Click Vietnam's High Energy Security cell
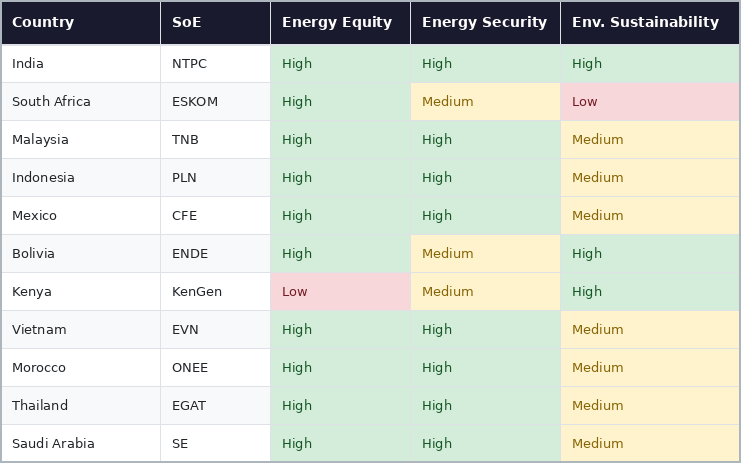 tap(485, 330)
